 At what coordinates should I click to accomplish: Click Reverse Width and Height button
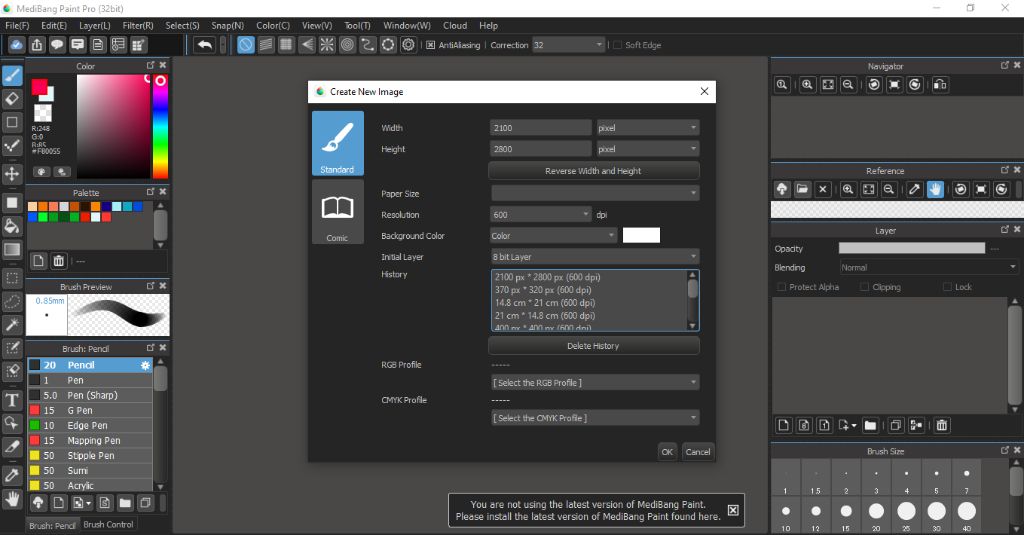coord(594,171)
